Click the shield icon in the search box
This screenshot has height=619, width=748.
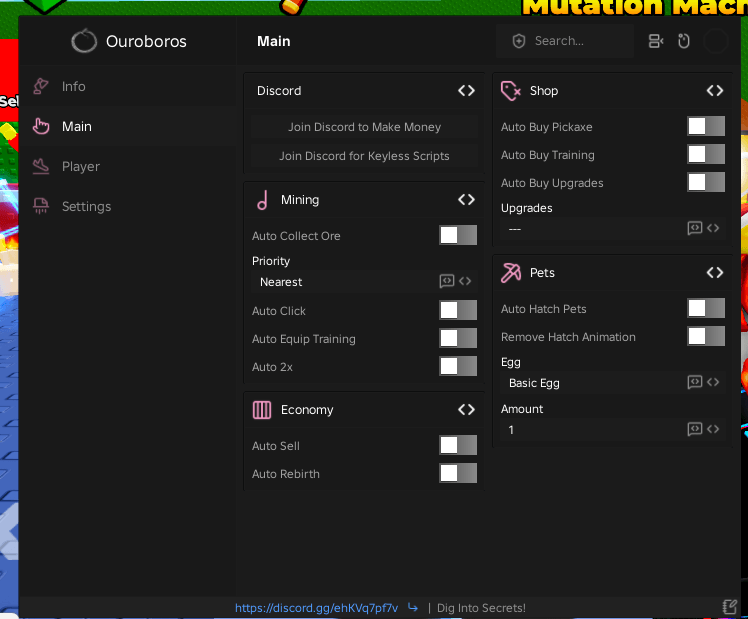[519, 41]
